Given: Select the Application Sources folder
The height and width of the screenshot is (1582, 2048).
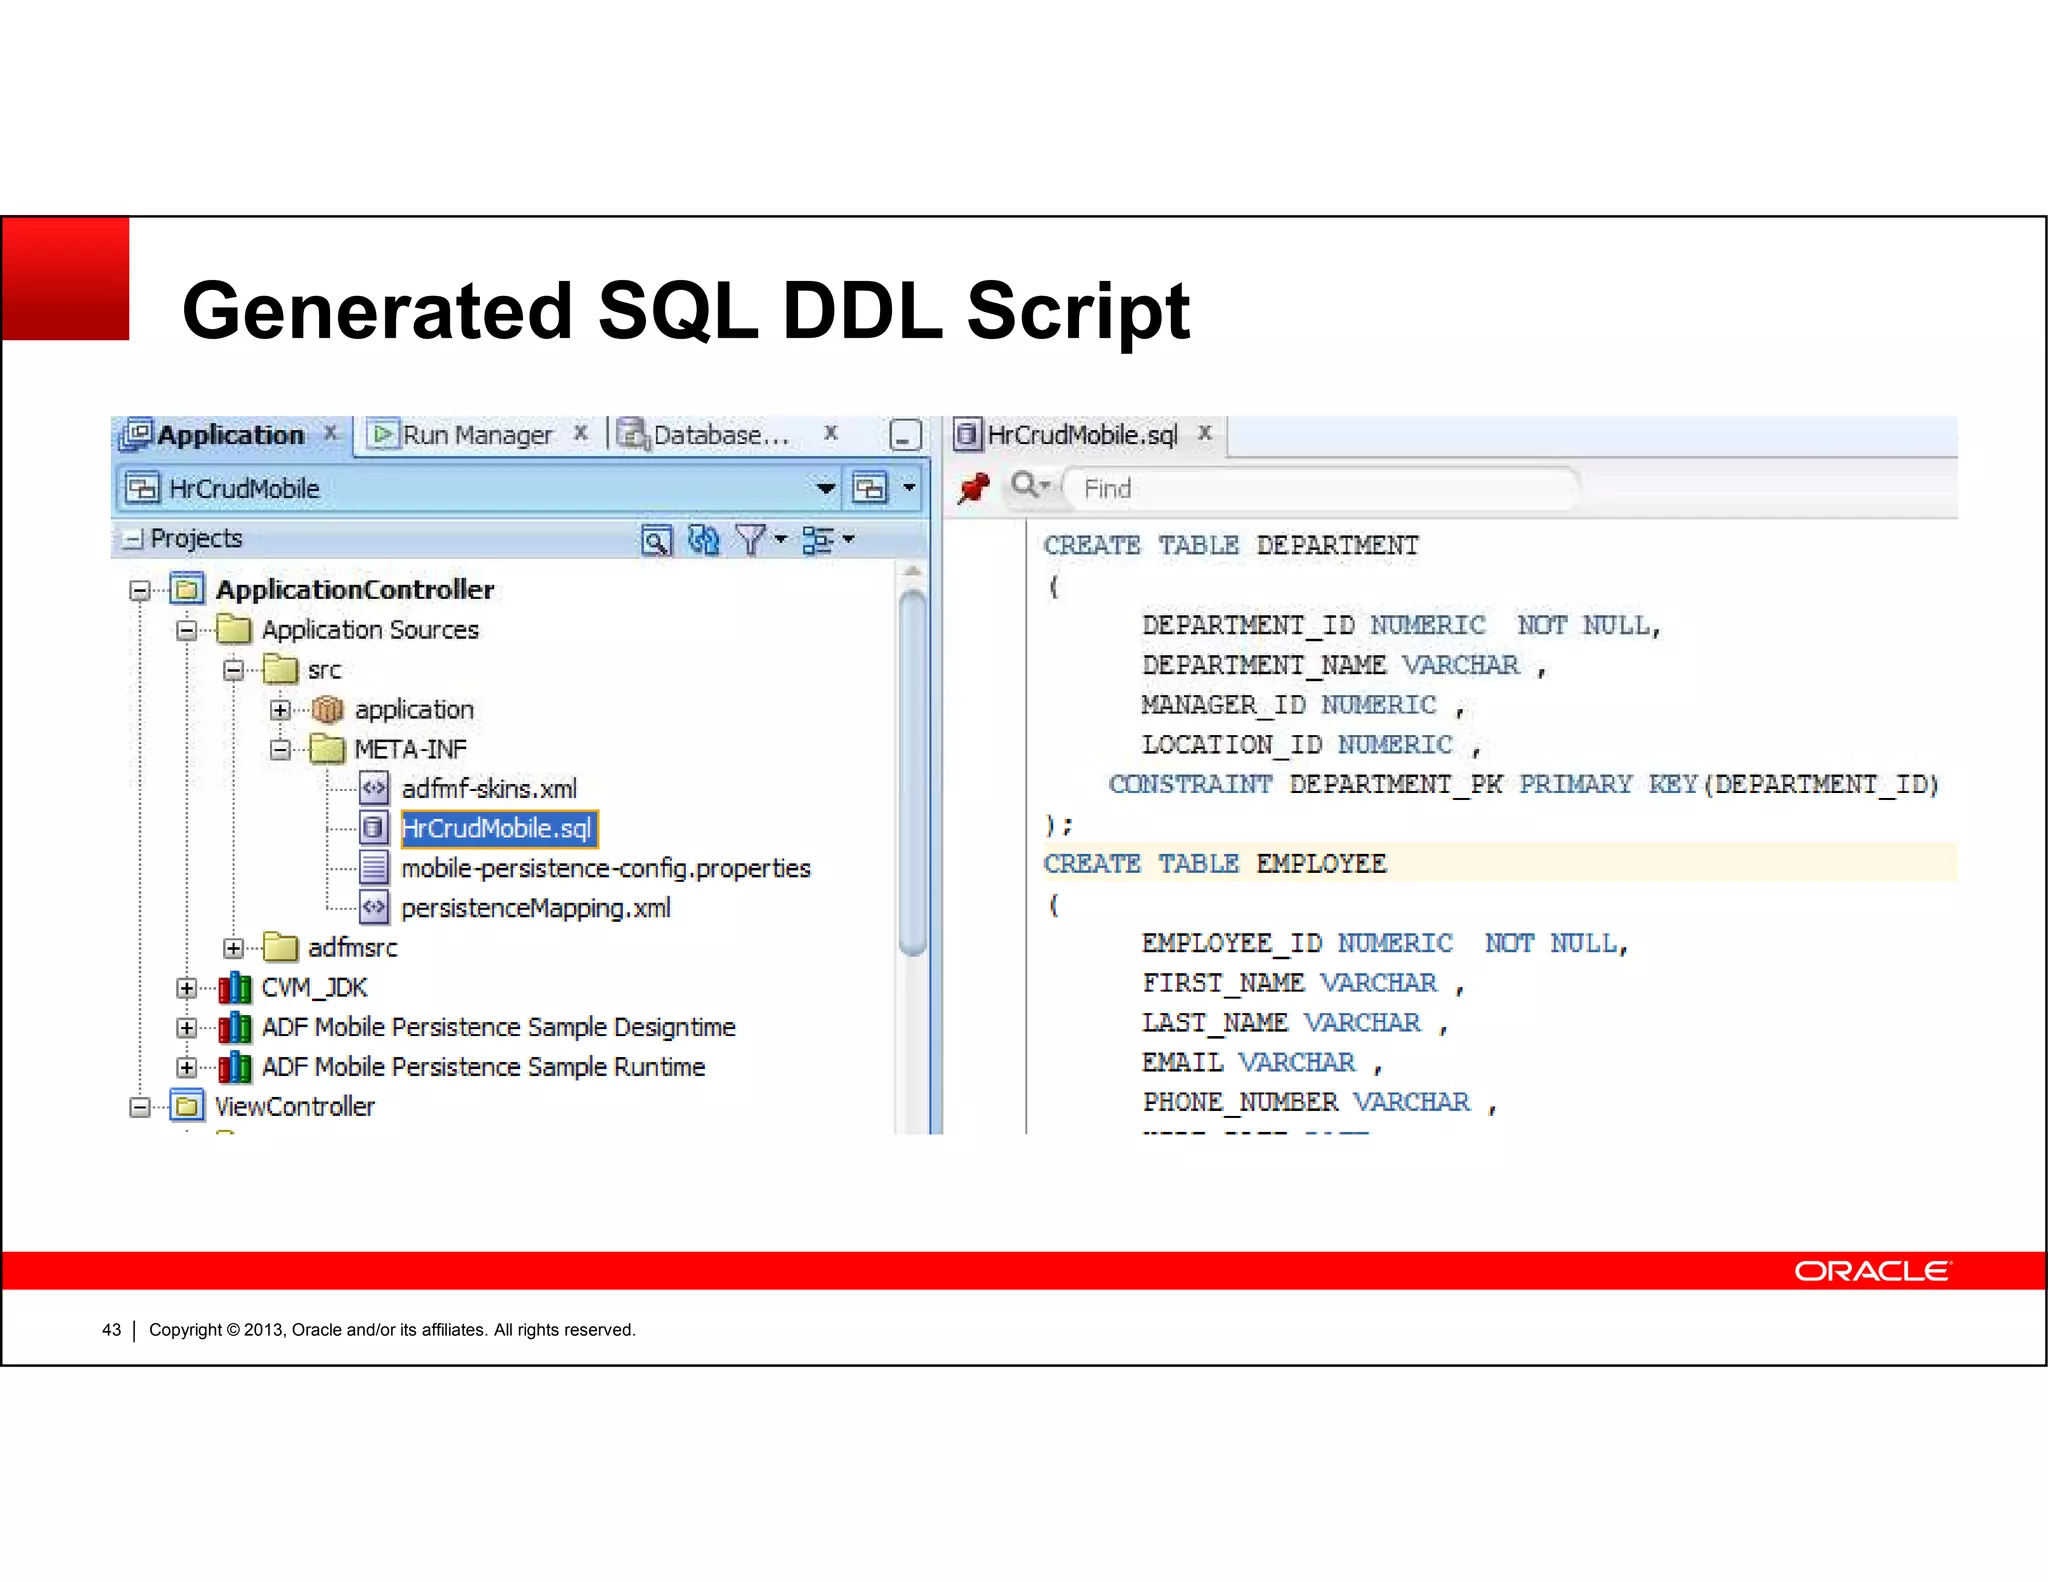Looking at the screenshot, I should pyautogui.click(x=370, y=630).
